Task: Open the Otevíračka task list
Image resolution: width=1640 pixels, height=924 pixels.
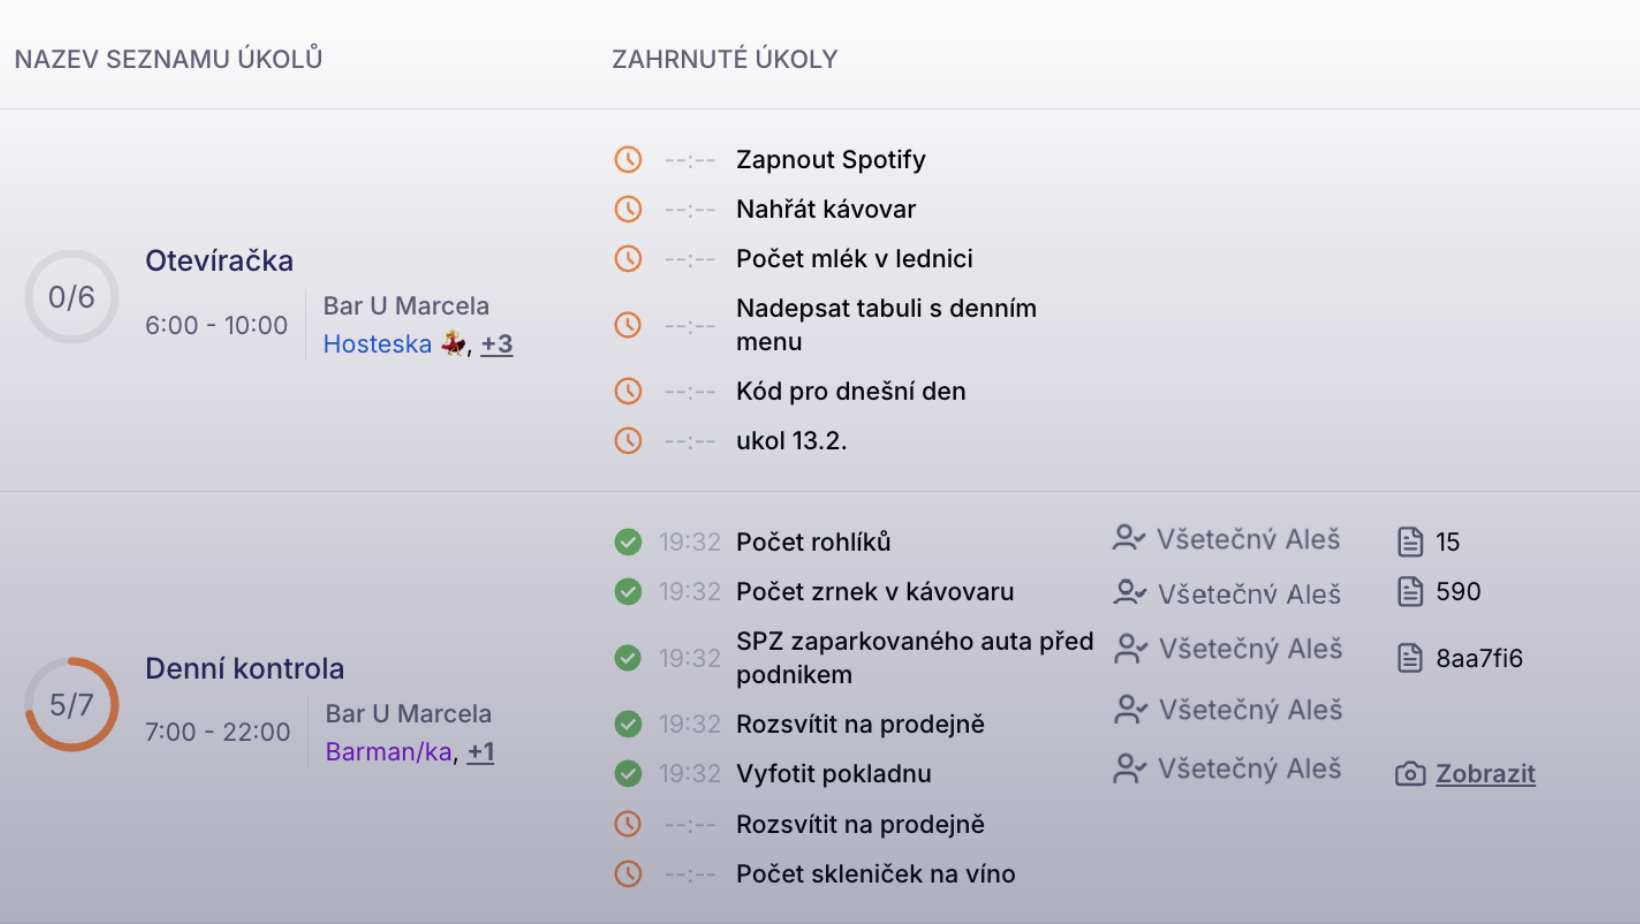Action: pyautogui.click(x=219, y=261)
